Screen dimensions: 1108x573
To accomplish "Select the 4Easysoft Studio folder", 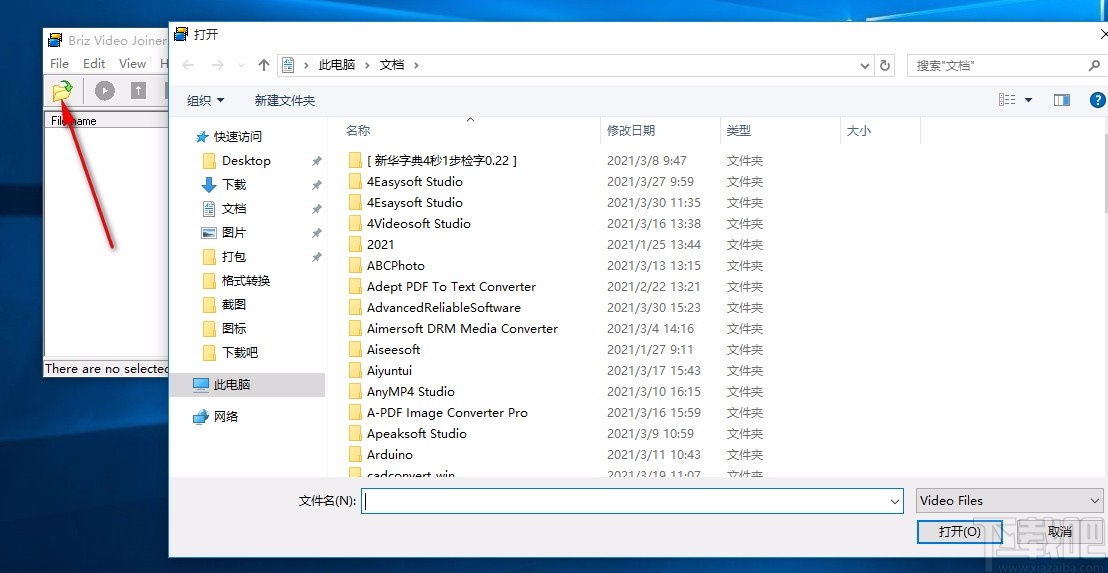I will [415, 182].
